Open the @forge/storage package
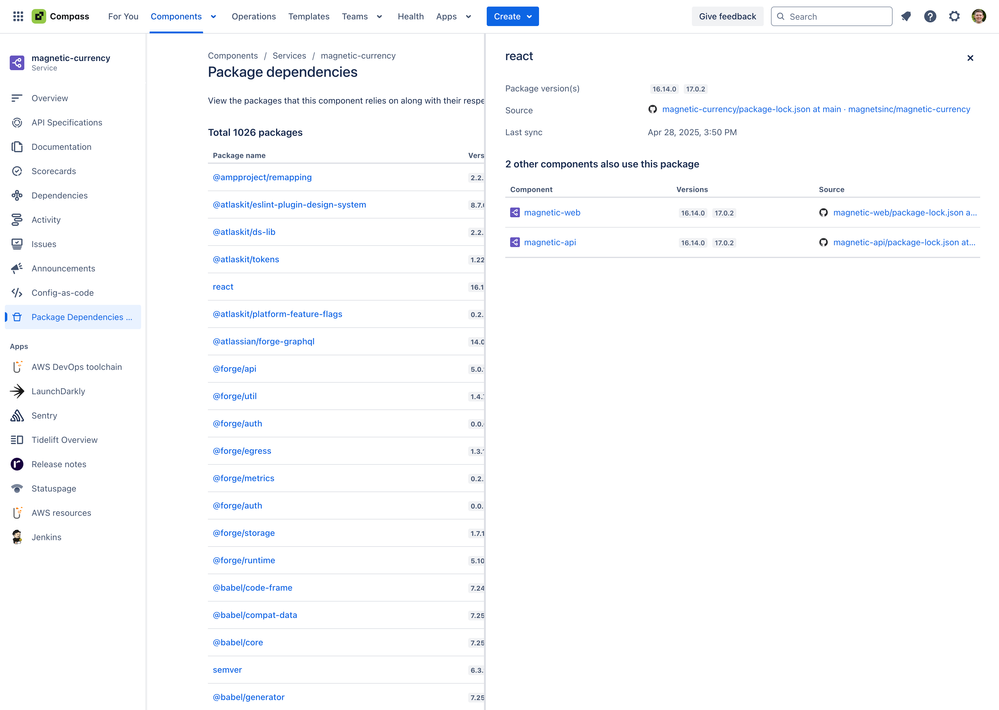The image size is (999, 710). click(x=244, y=533)
